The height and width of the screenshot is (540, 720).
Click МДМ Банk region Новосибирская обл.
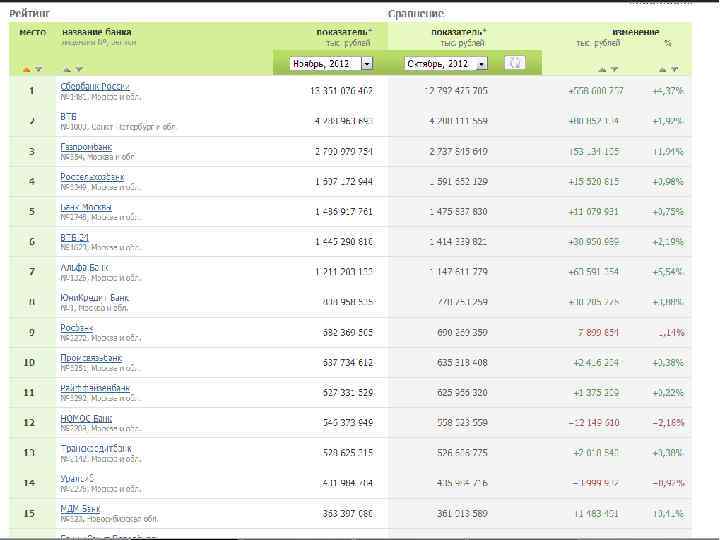click(122, 519)
